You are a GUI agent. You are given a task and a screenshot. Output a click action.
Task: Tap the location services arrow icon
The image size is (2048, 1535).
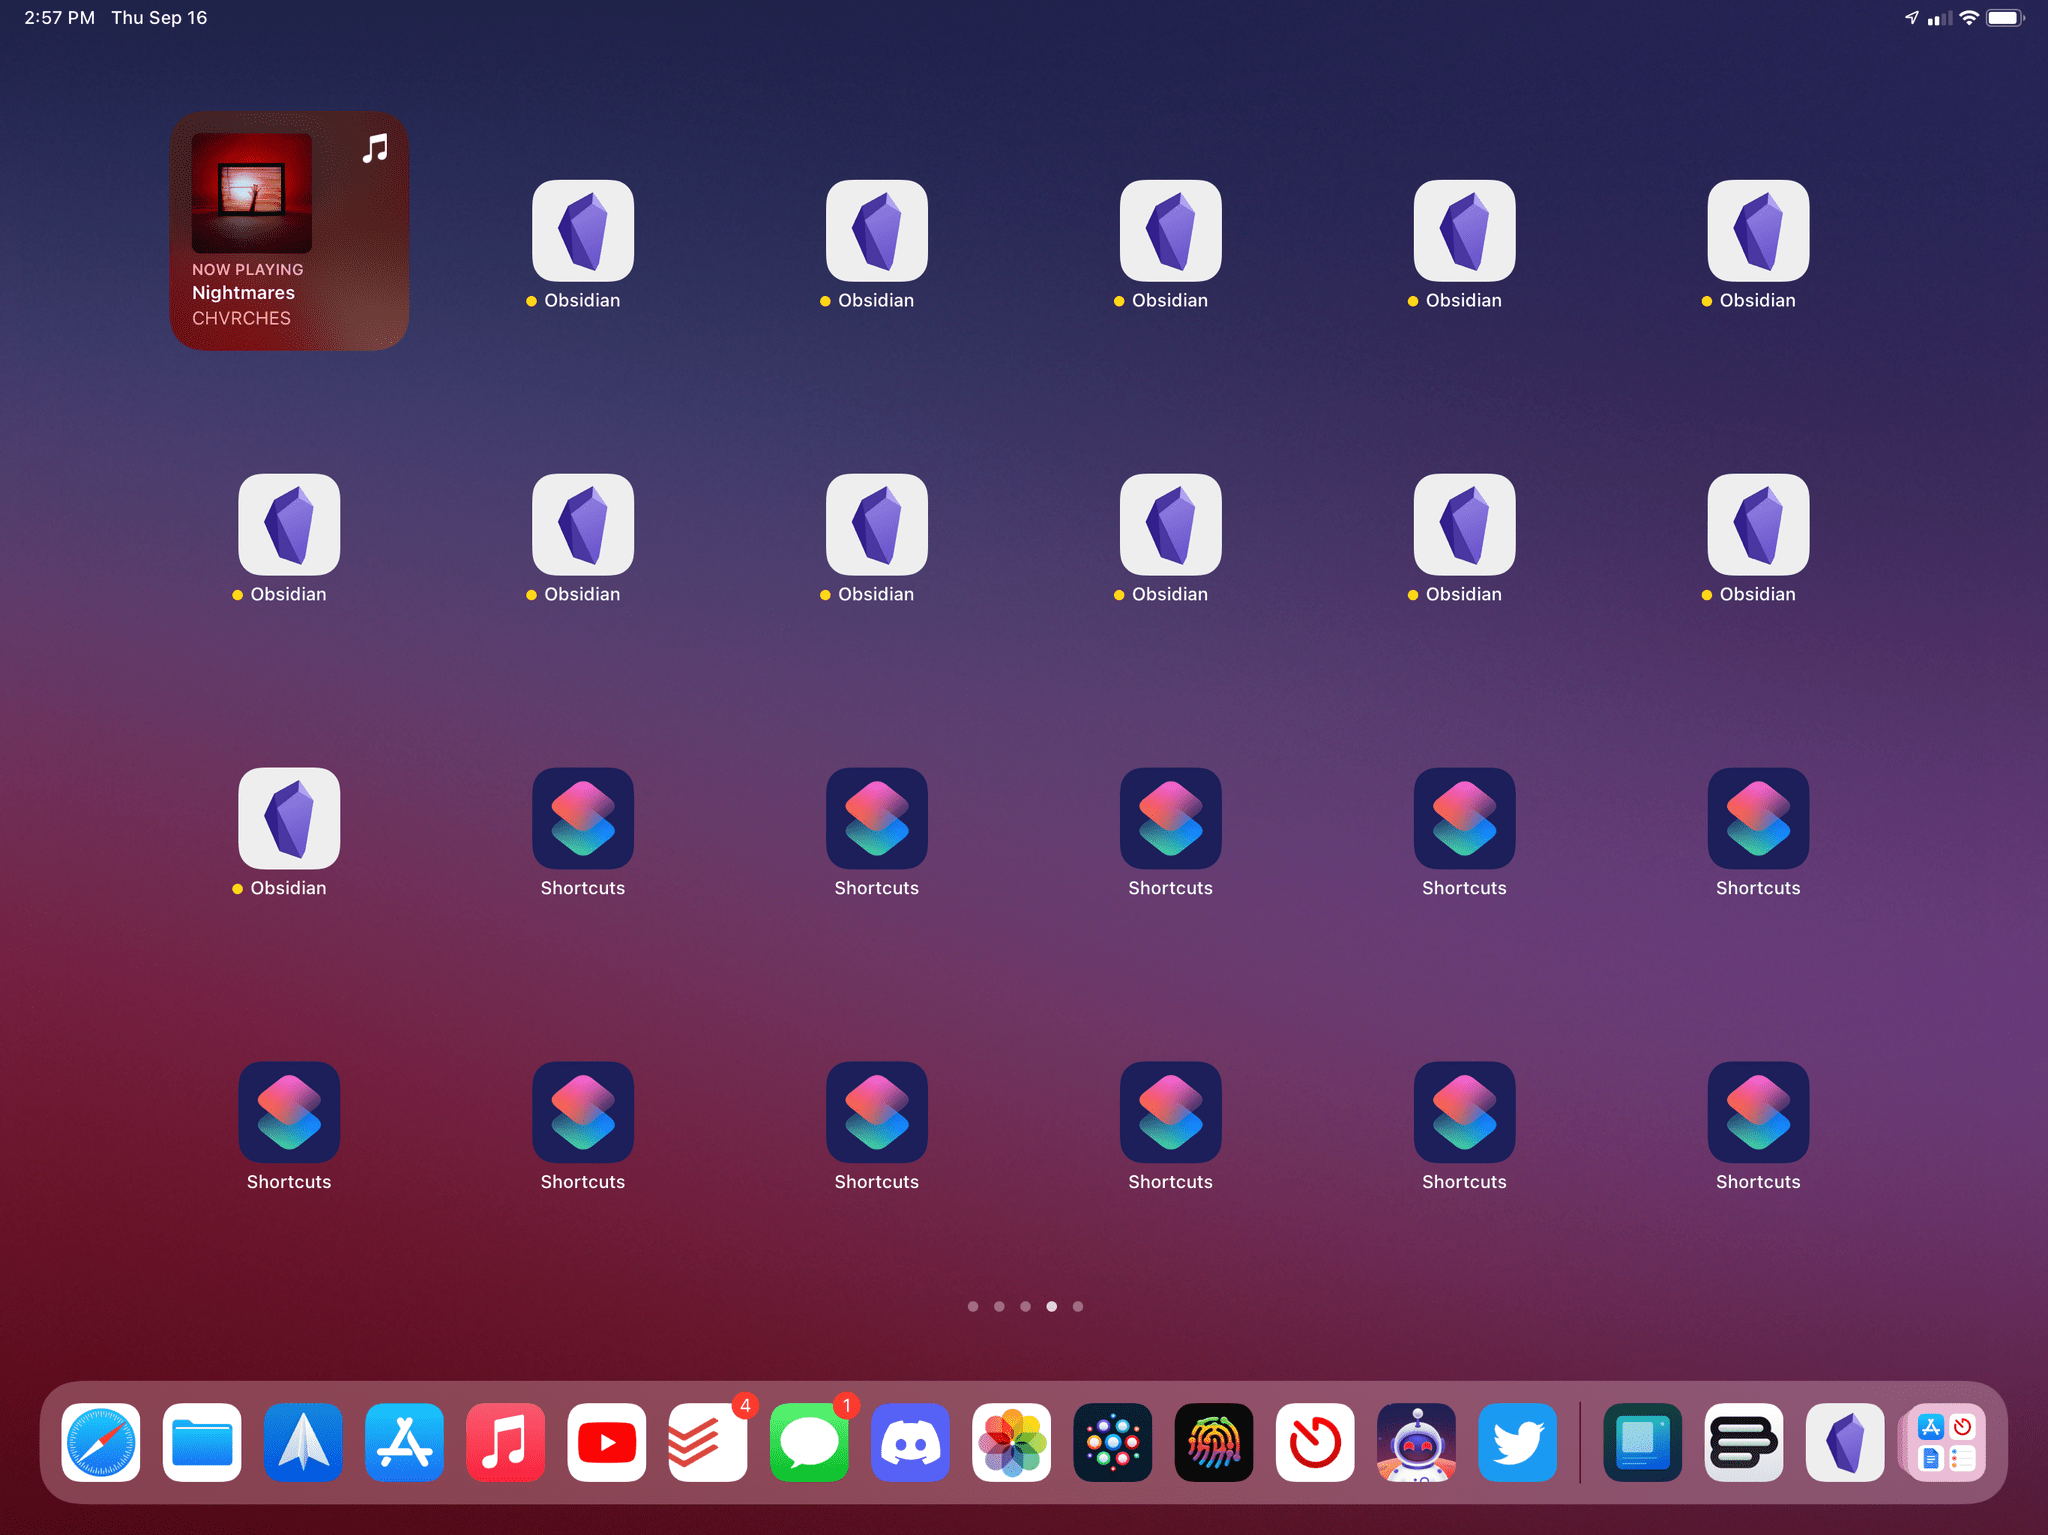(x=1911, y=18)
